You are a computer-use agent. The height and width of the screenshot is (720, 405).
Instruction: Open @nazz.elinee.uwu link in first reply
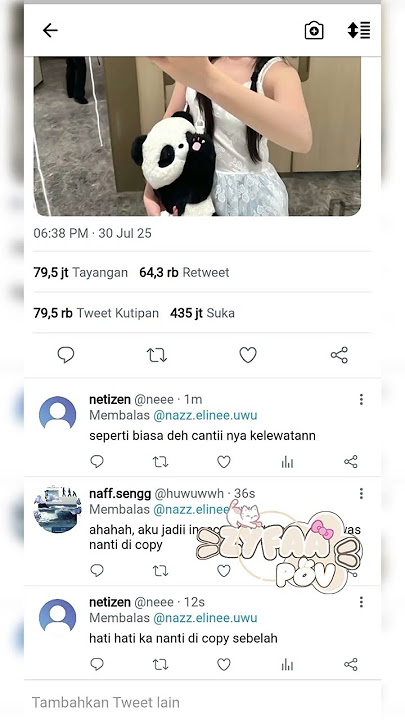pyautogui.click(x=205, y=416)
